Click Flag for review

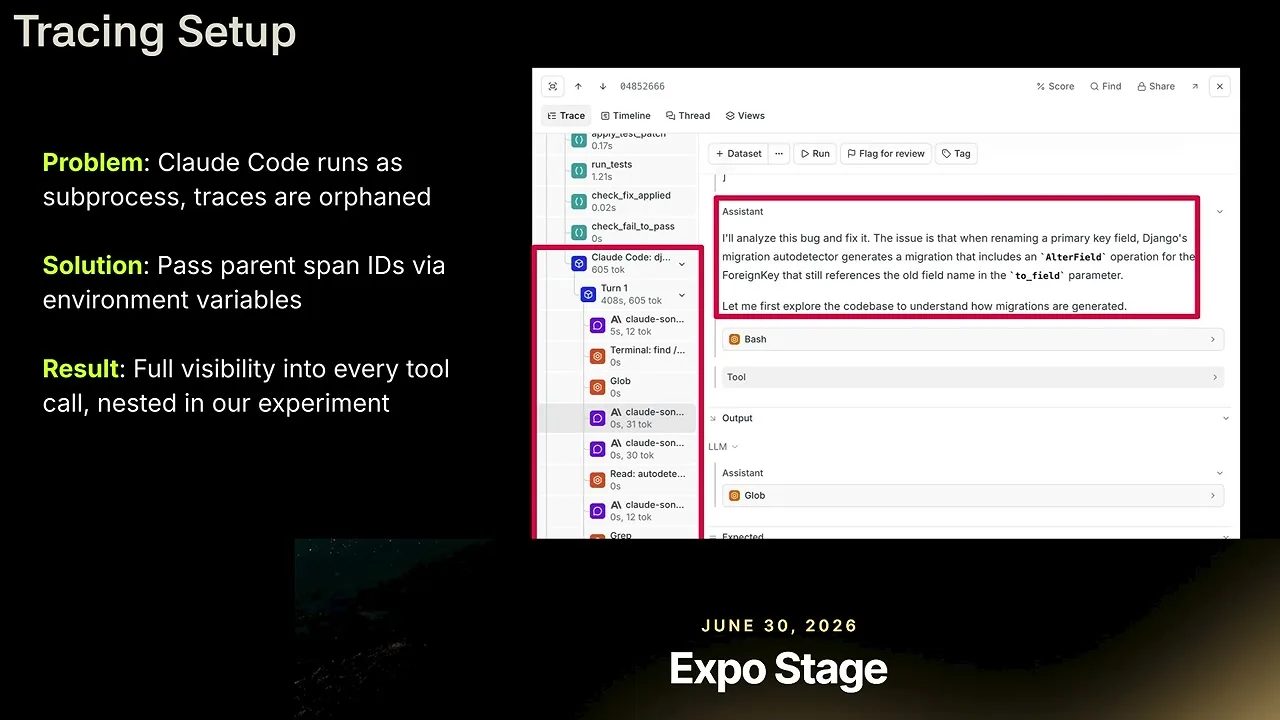tap(885, 154)
